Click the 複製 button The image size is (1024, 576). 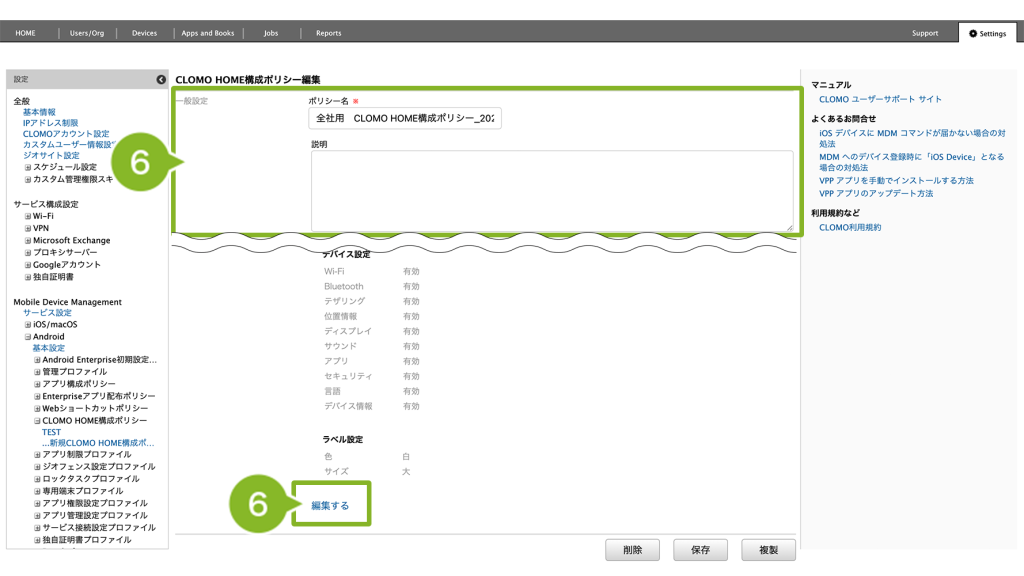coord(768,549)
